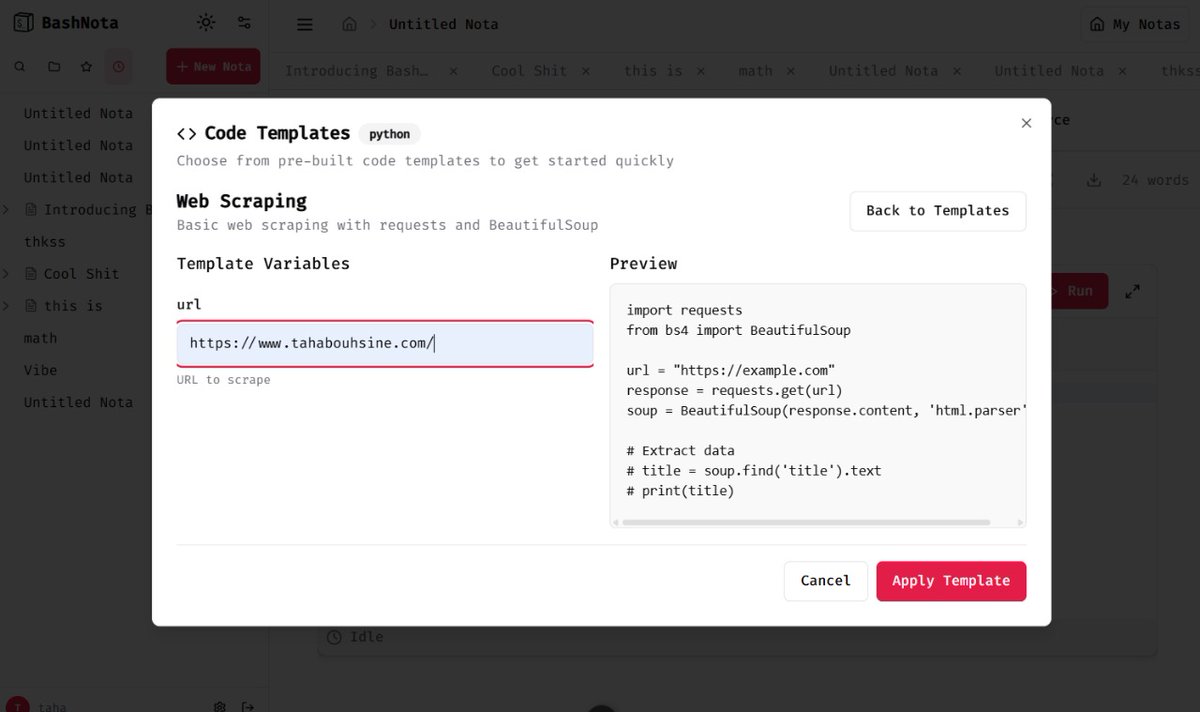Open Vibe in the sidebar list
Viewport: 1200px width, 712px height.
coord(41,370)
